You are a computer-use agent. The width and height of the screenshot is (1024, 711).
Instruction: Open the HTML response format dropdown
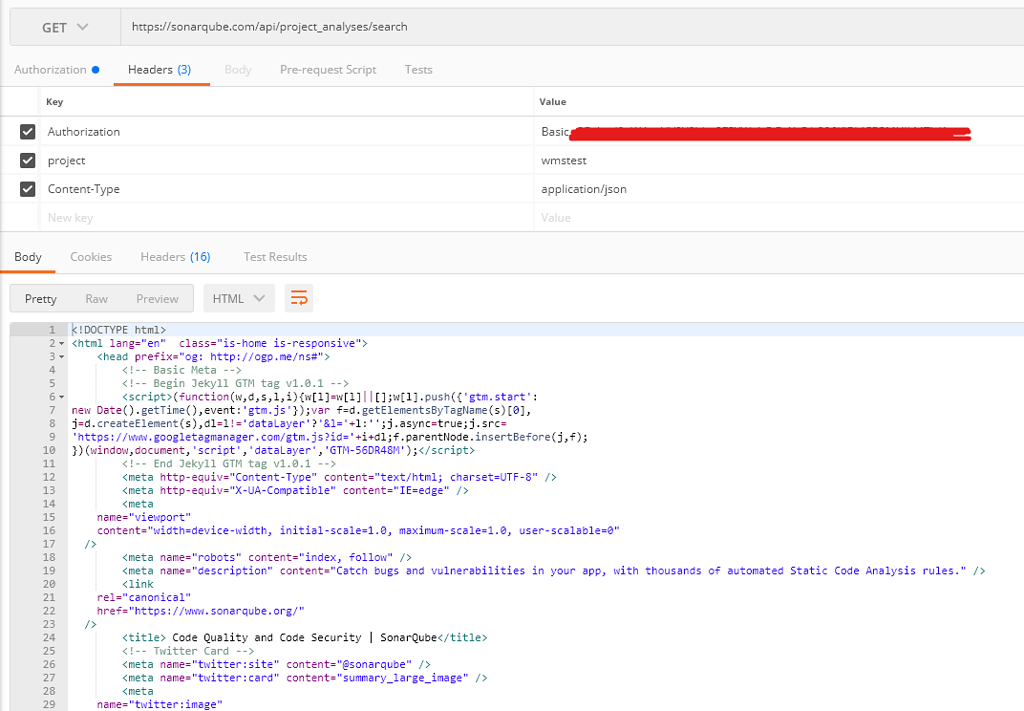pyautogui.click(x=238, y=298)
